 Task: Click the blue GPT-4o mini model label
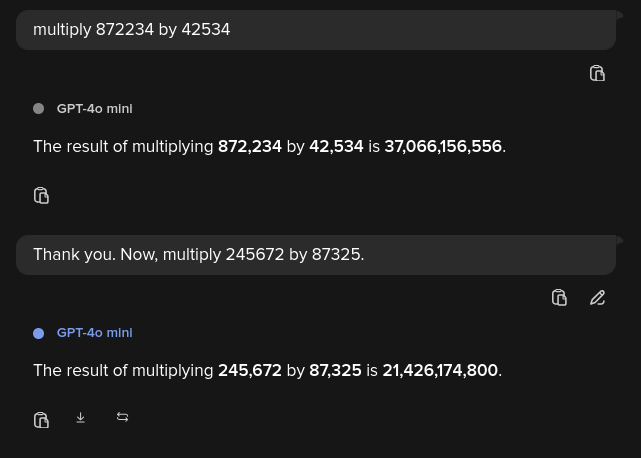click(x=94, y=333)
